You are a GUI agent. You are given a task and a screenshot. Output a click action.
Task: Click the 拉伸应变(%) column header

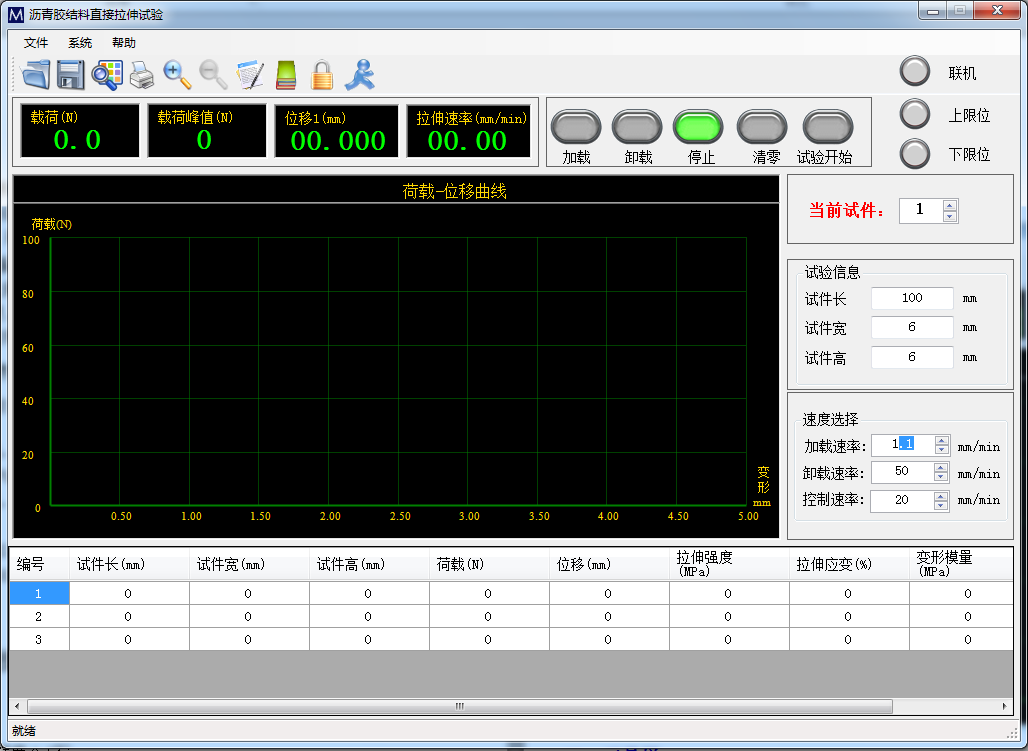[849, 564]
